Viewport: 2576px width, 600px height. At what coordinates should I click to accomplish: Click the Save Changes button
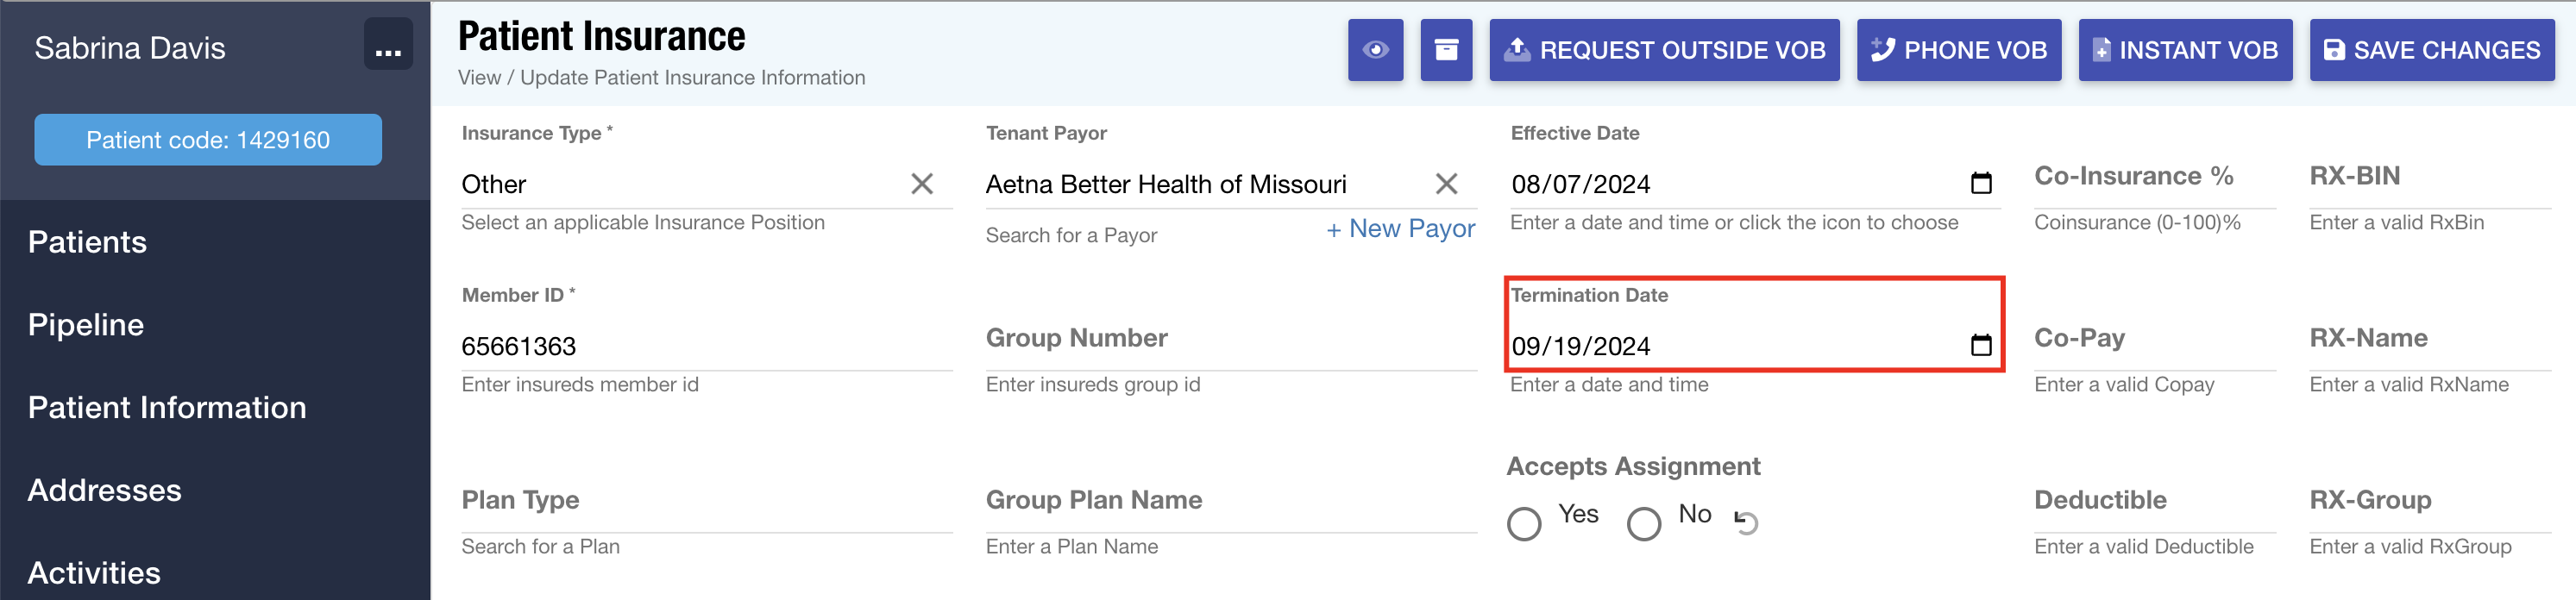click(x=2431, y=50)
